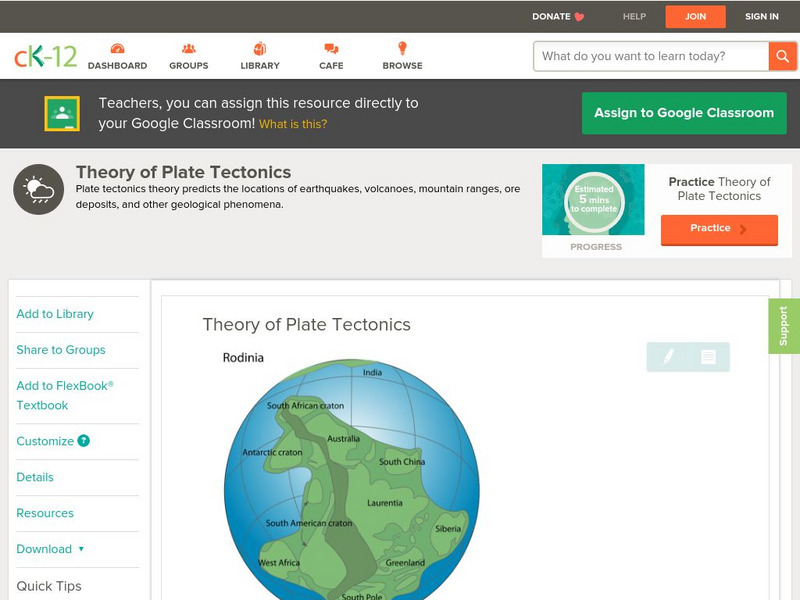Click Share to Groups link

[x=61, y=349]
